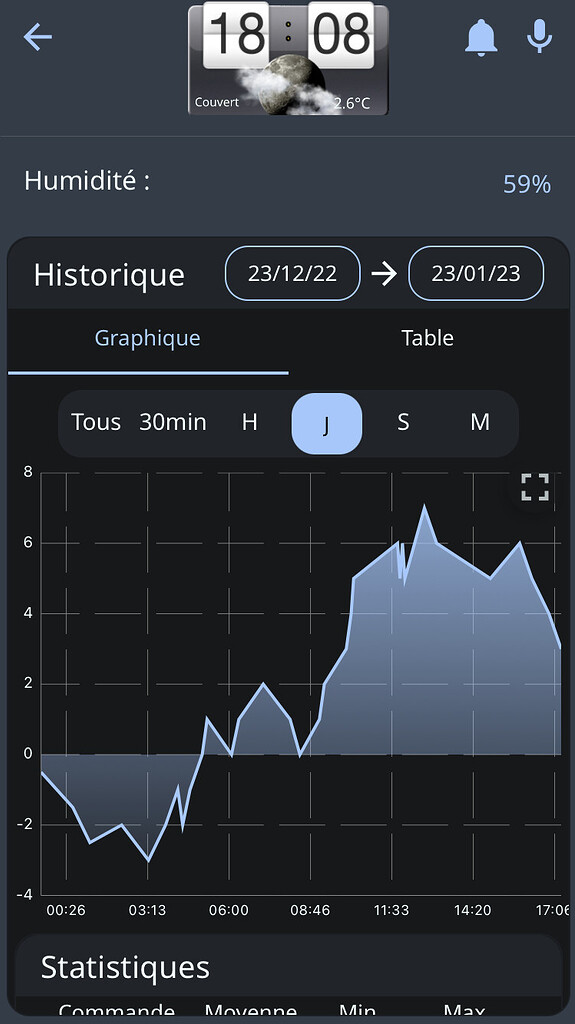Select the J daily range
Screen dimensions: 575x1024
(x=327, y=424)
